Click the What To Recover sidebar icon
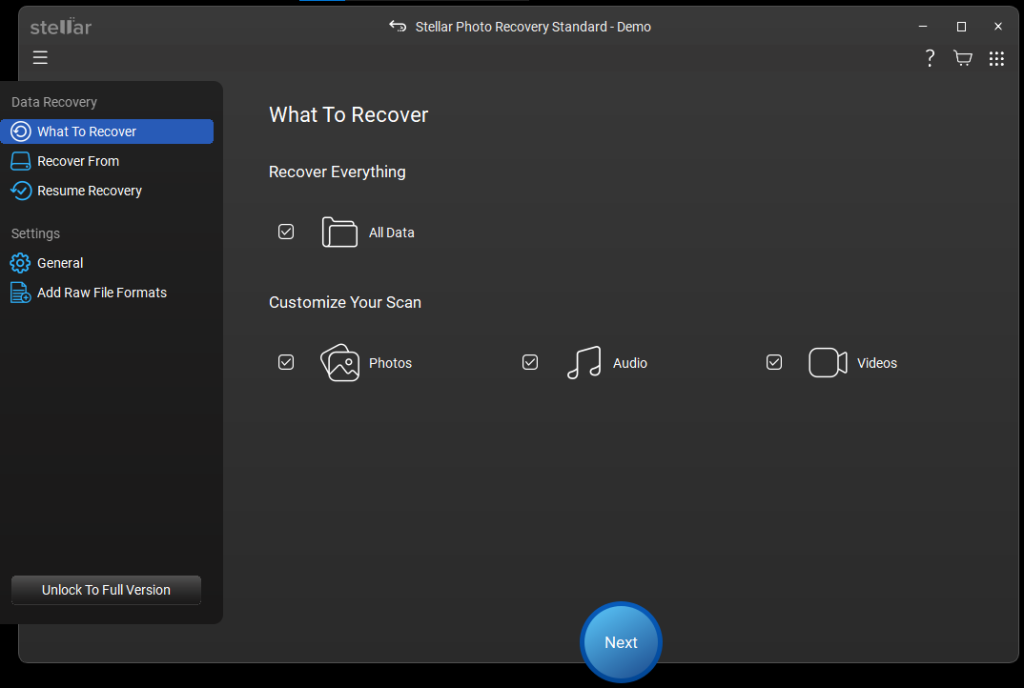This screenshot has height=688, width=1024. (21, 131)
